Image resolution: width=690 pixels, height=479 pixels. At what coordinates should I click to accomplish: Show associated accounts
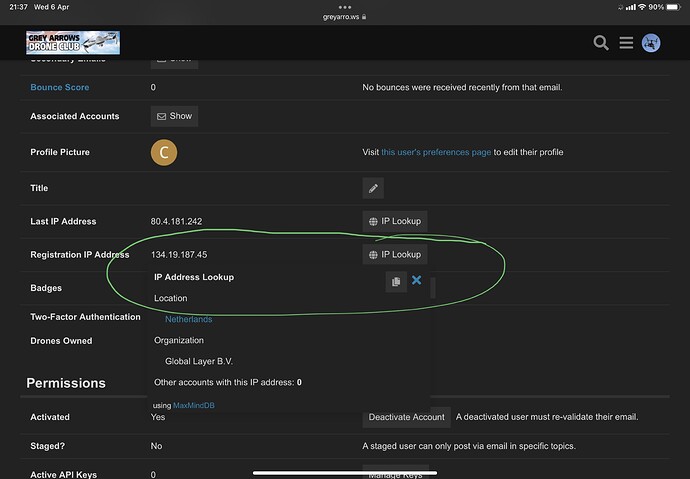coord(174,116)
